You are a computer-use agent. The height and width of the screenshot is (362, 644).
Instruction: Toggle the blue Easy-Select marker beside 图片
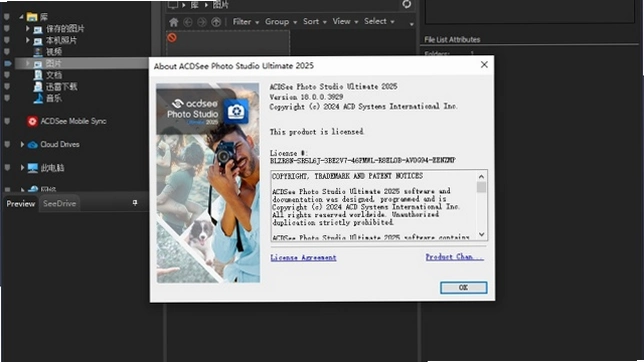[7, 63]
